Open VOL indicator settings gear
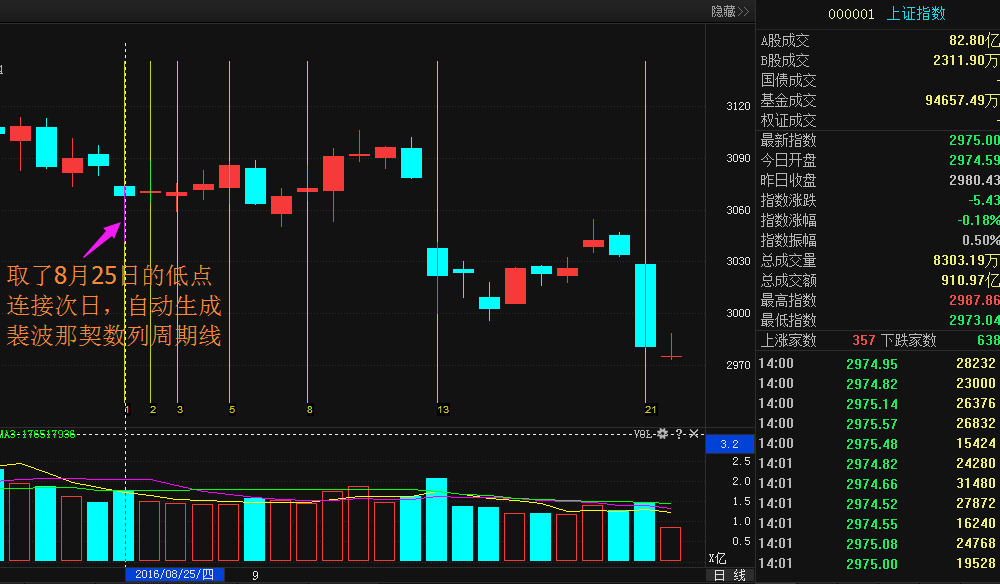Image resolution: width=1000 pixels, height=584 pixels. click(x=663, y=434)
